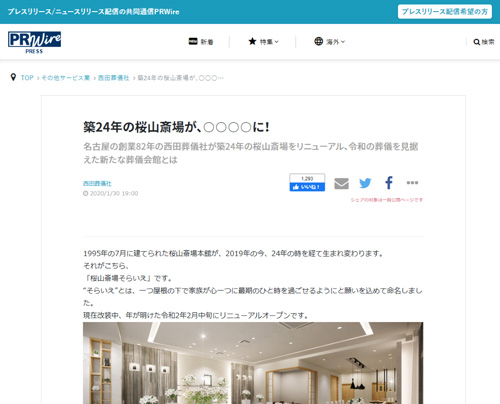500x404 pixels.
Task: Click the プレスリリース配信希望の方 button
Action: click(x=445, y=12)
